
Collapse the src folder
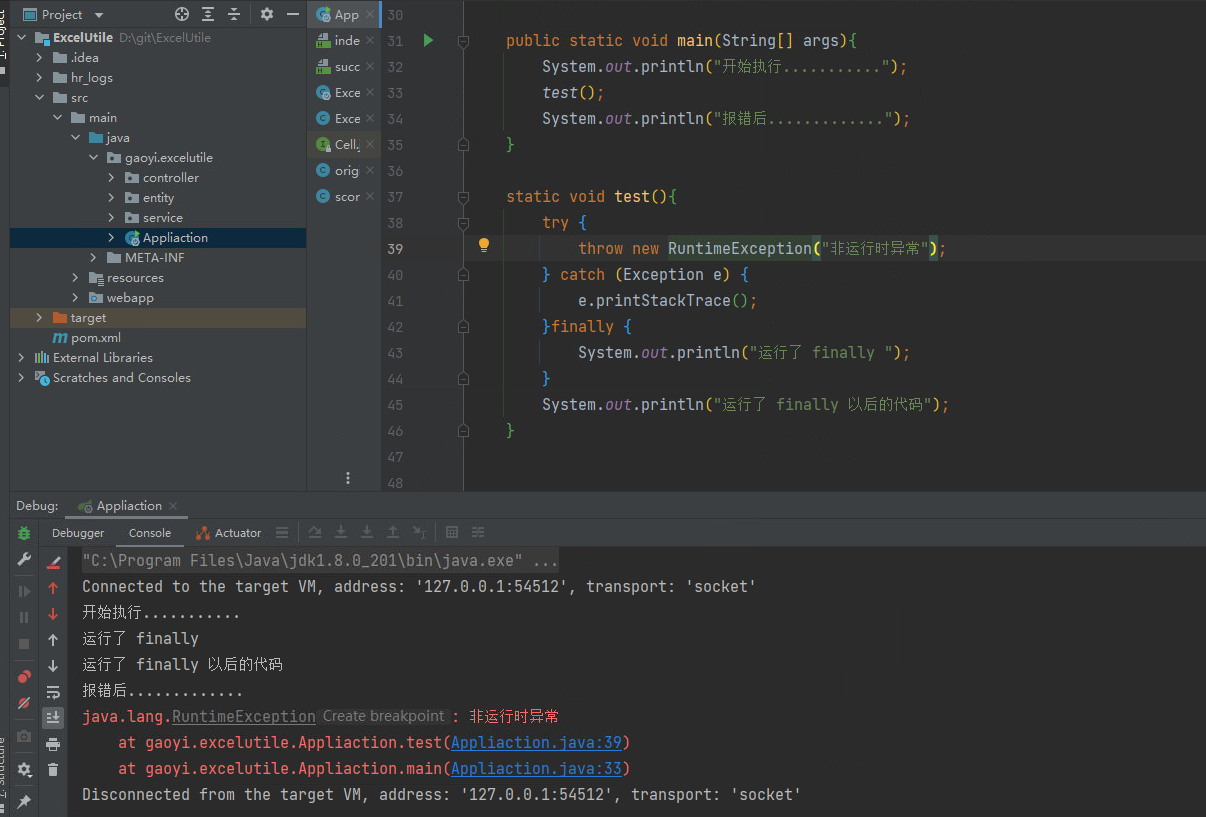tap(40, 98)
